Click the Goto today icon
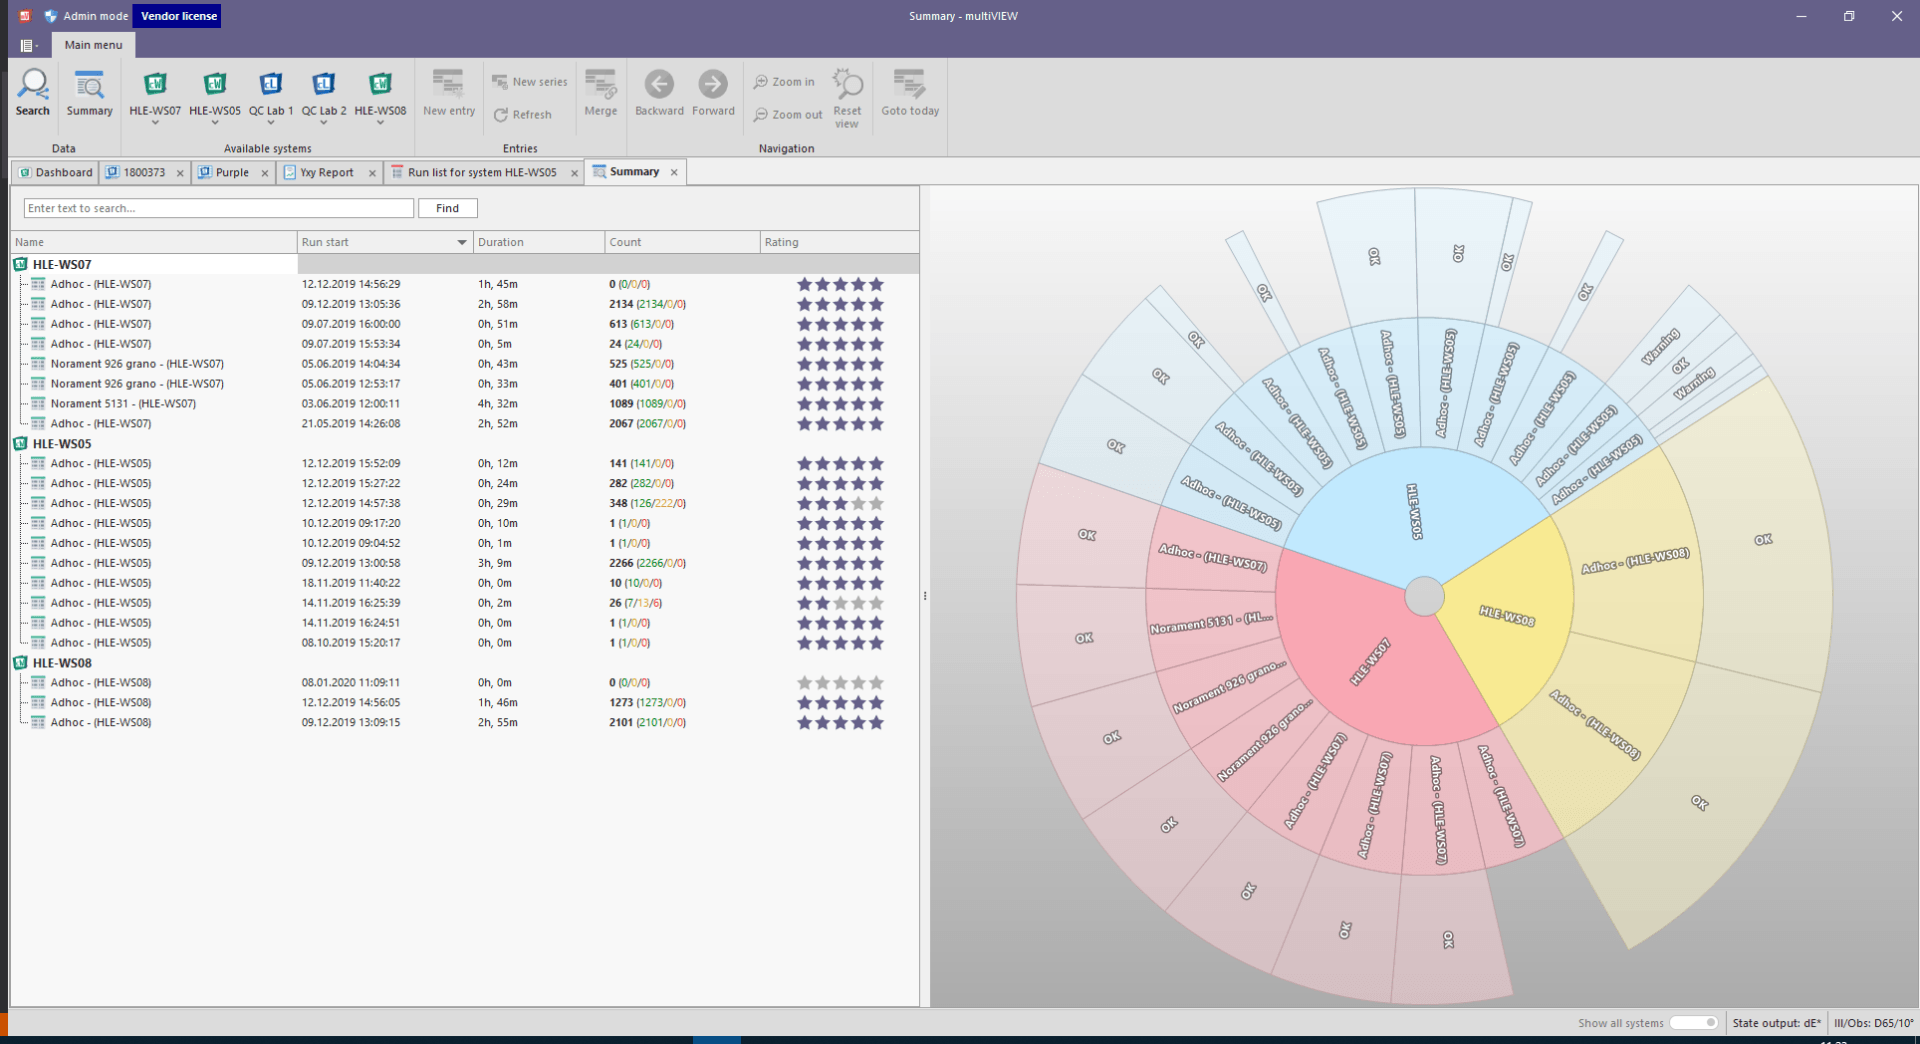The width and height of the screenshot is (1920, 1044). coord(909,92)
